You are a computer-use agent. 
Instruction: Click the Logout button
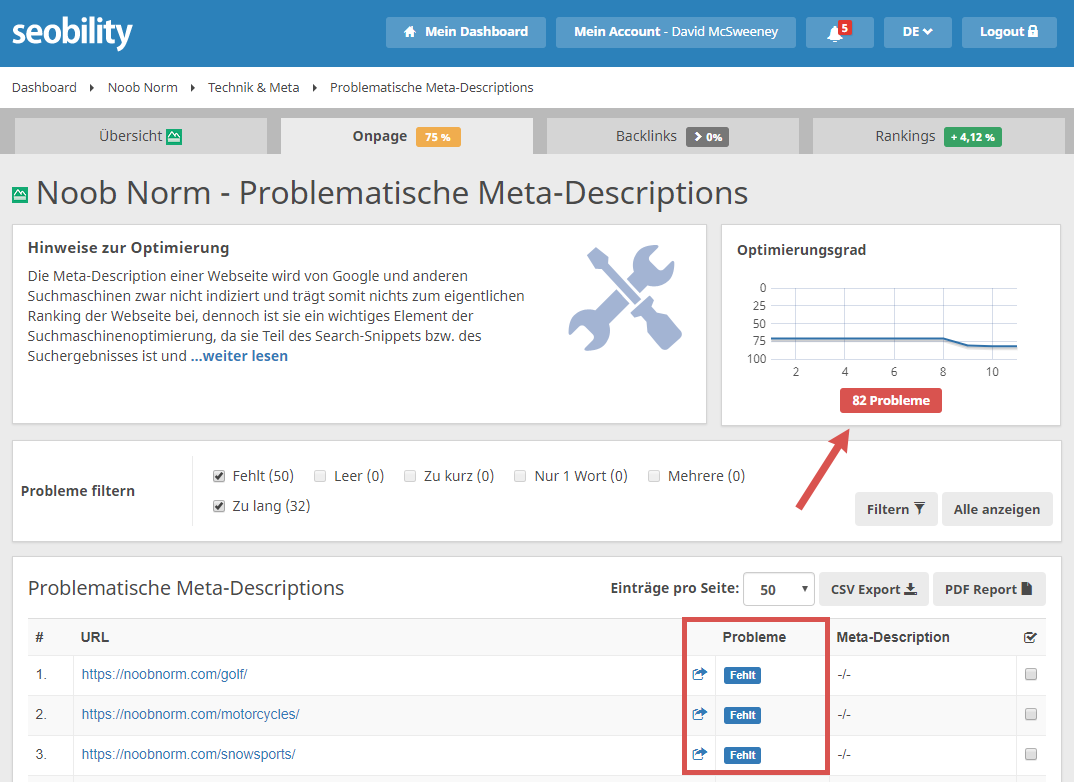(x=1009, y=32)
